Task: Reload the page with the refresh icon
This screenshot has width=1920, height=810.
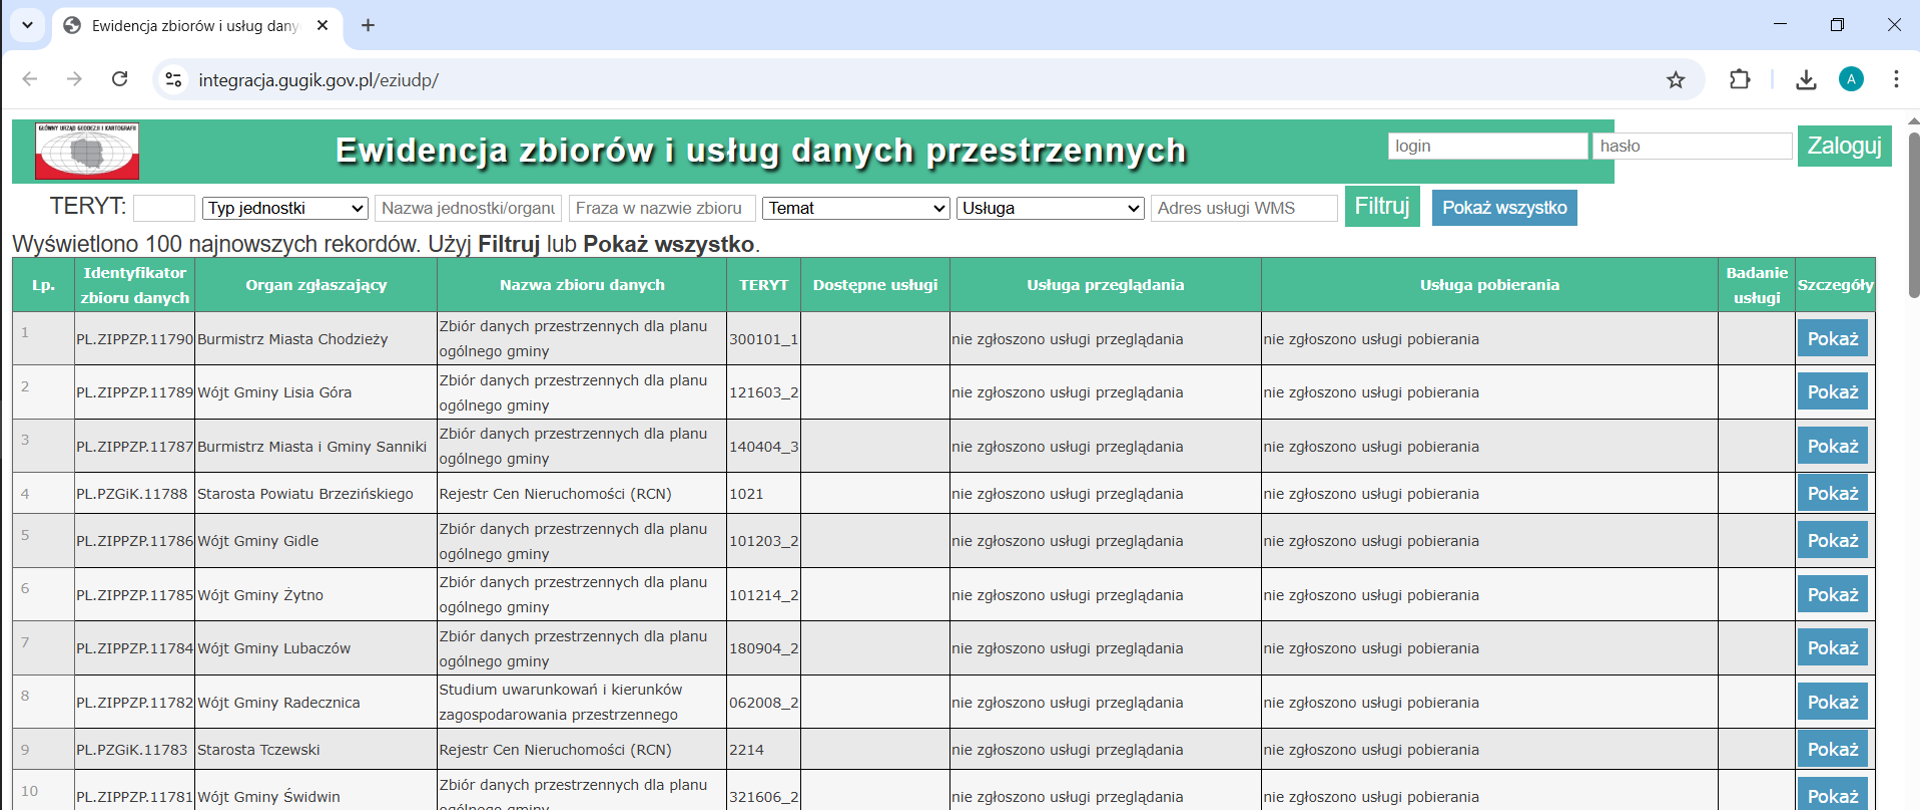Action: pyautogui.click(x=120, y=80)
